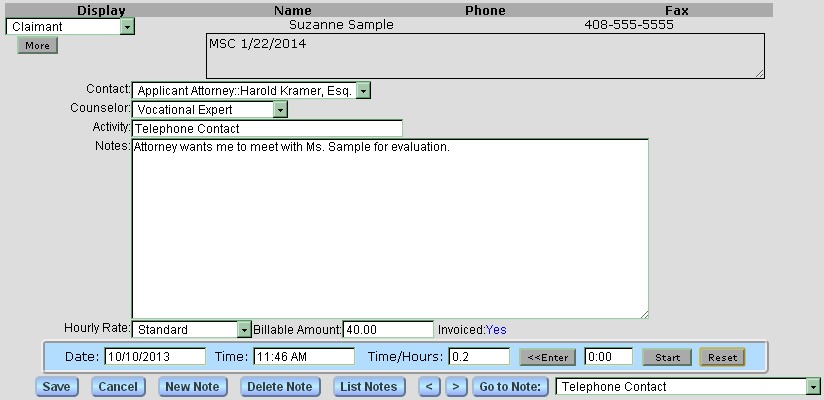Open the Counselor Vocational Expert dropdown
The image size is (824, 400).
coord(280,109)
